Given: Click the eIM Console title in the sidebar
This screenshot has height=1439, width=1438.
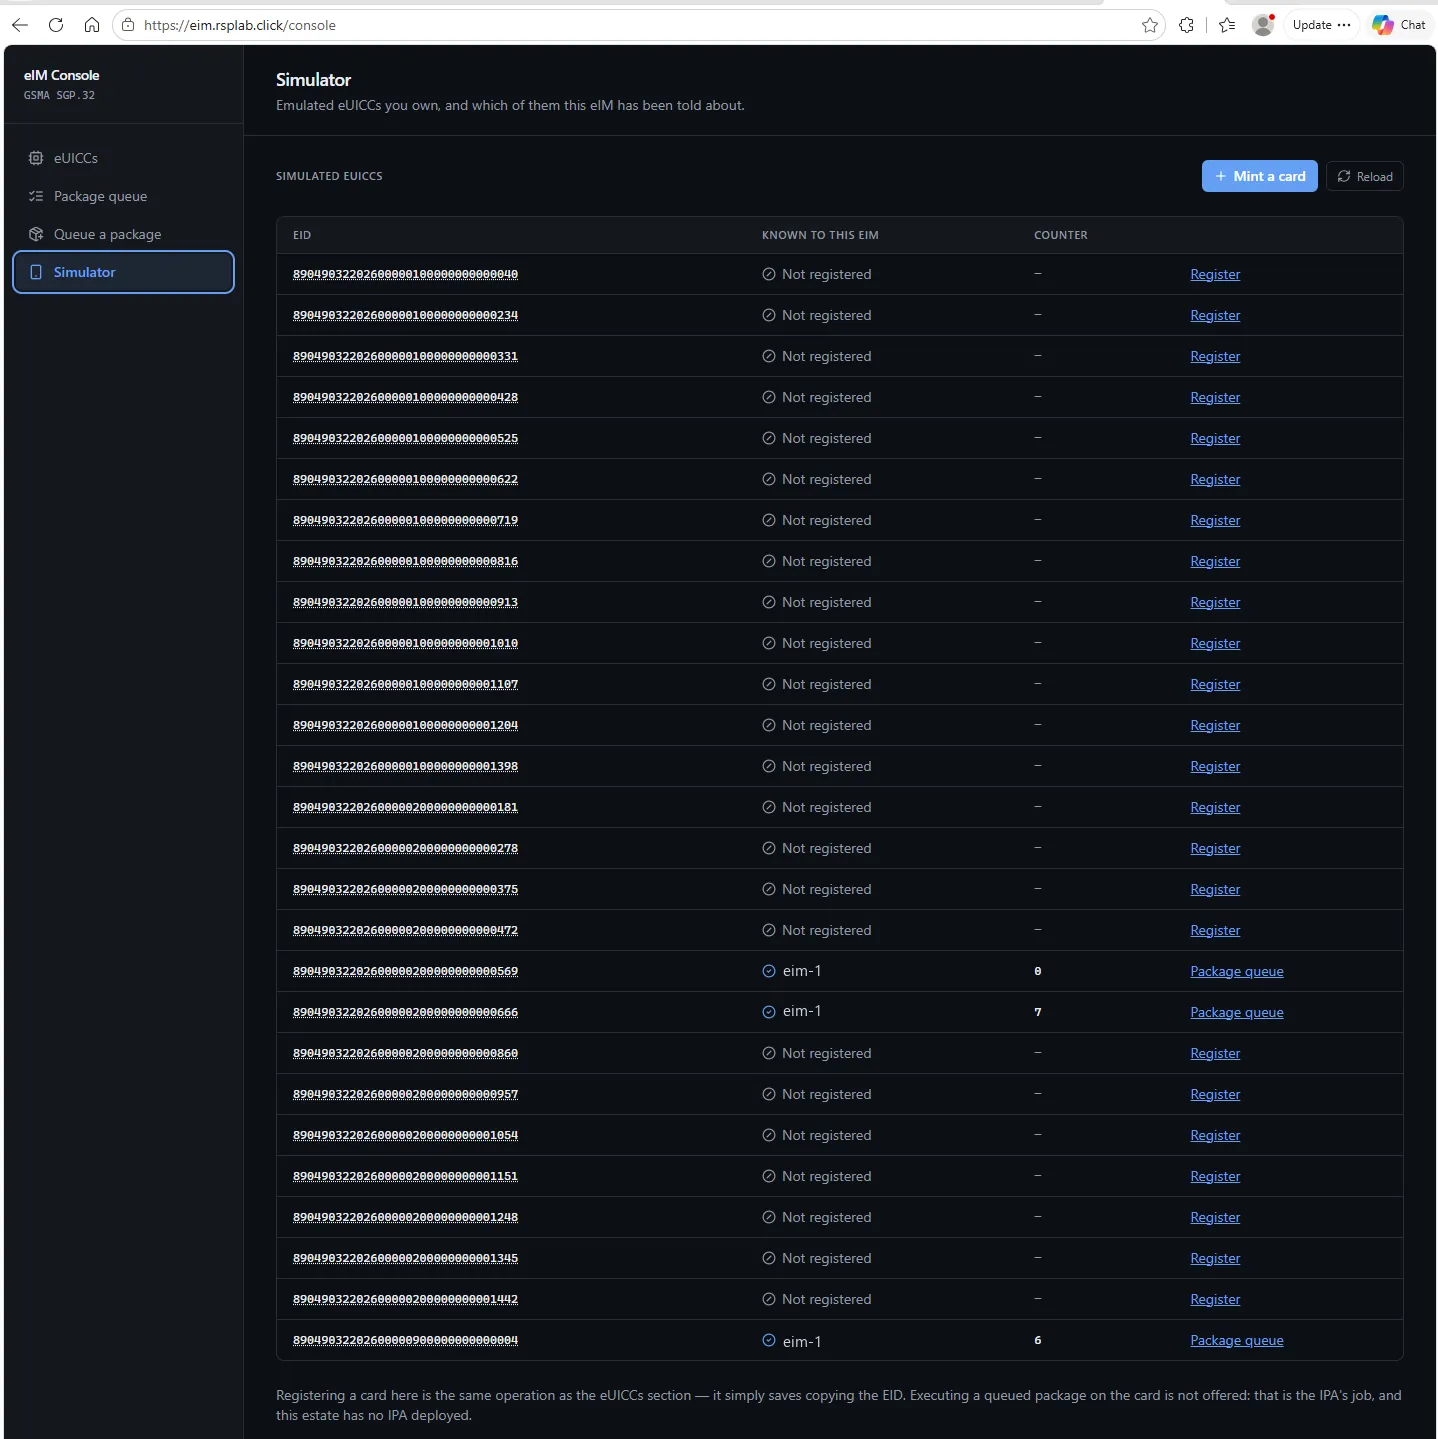Looking at the screenshot, I should point(62,75).
